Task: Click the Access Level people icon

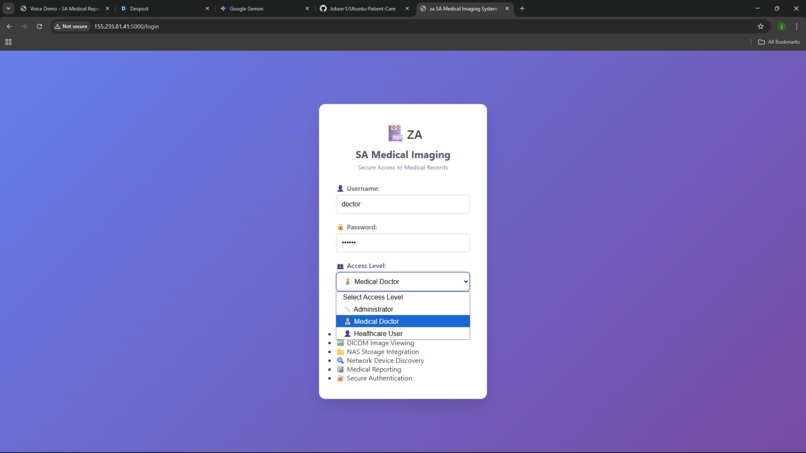Action: pos(340,266)
